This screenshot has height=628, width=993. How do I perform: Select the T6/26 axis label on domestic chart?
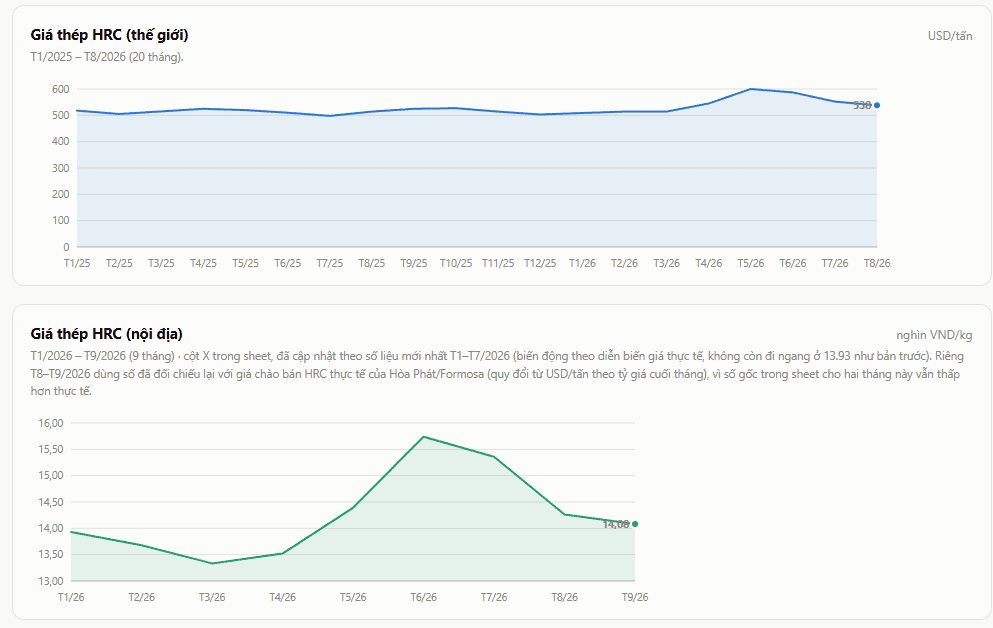point(423,598)
